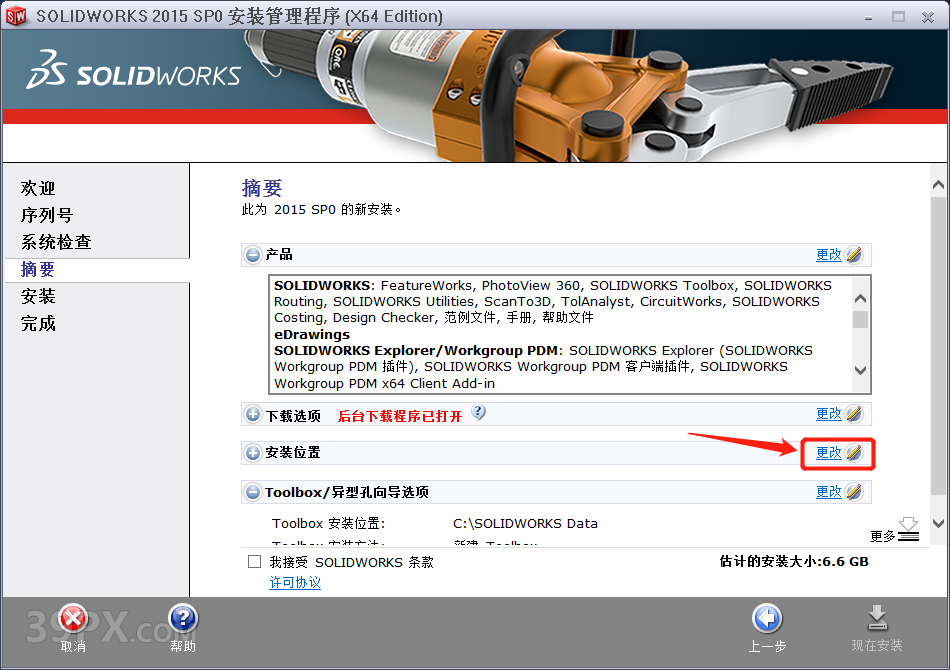Click the pencil icon next to 下载选项
950x670 pixels.
[x=855, y=413]
